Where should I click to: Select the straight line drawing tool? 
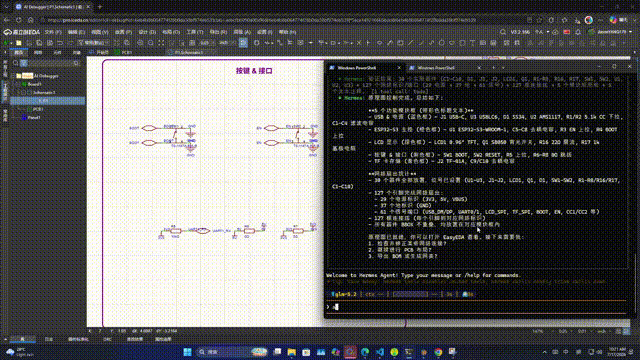(x=410, y=42)
